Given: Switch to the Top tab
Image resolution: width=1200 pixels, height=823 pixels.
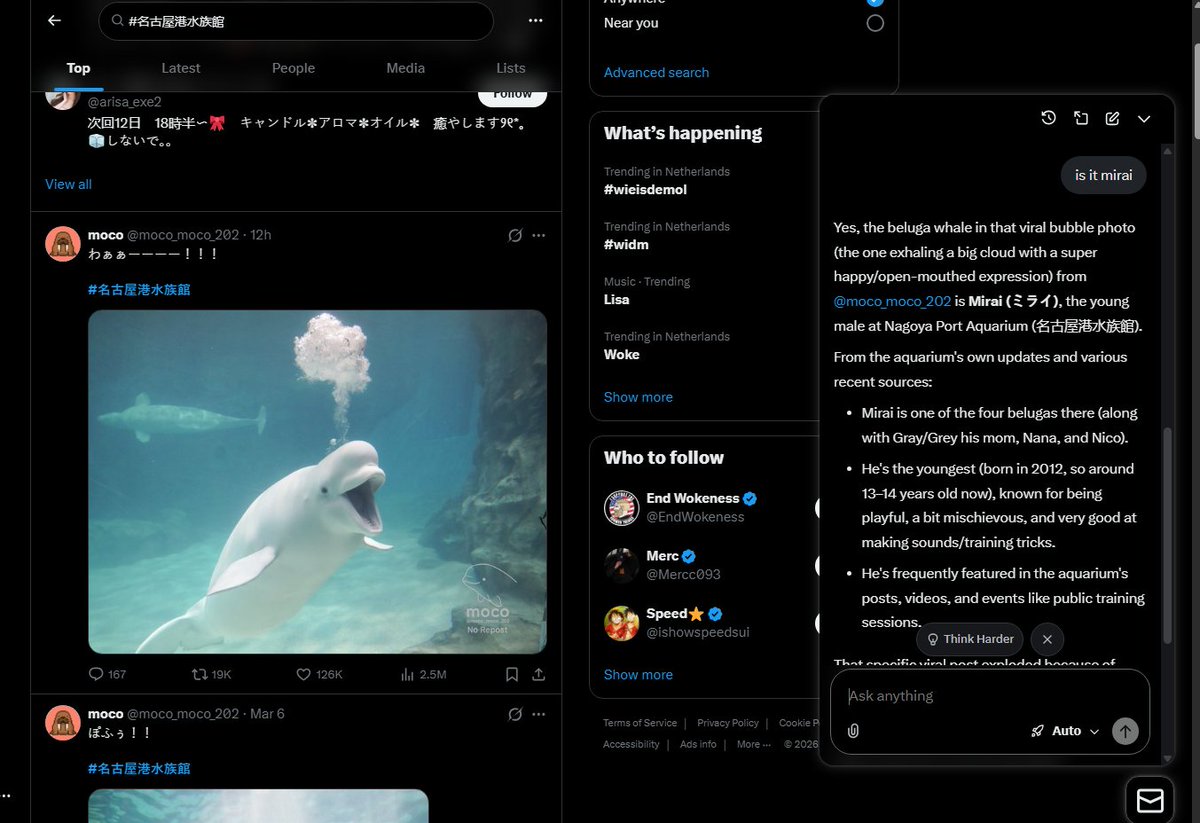Looking at the screenshot, I should point(78,68).
